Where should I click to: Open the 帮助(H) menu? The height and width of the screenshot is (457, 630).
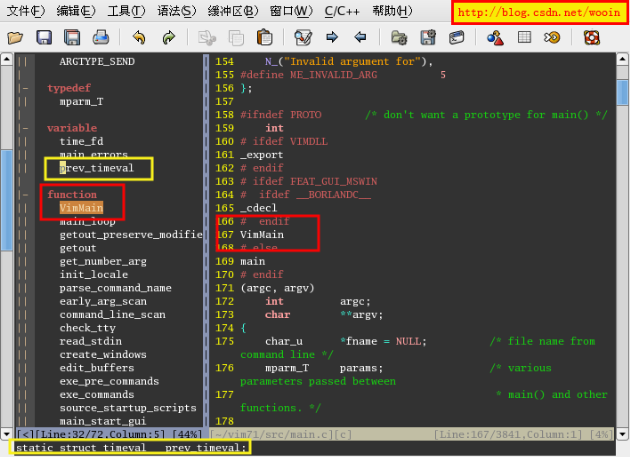coord(392,11)
